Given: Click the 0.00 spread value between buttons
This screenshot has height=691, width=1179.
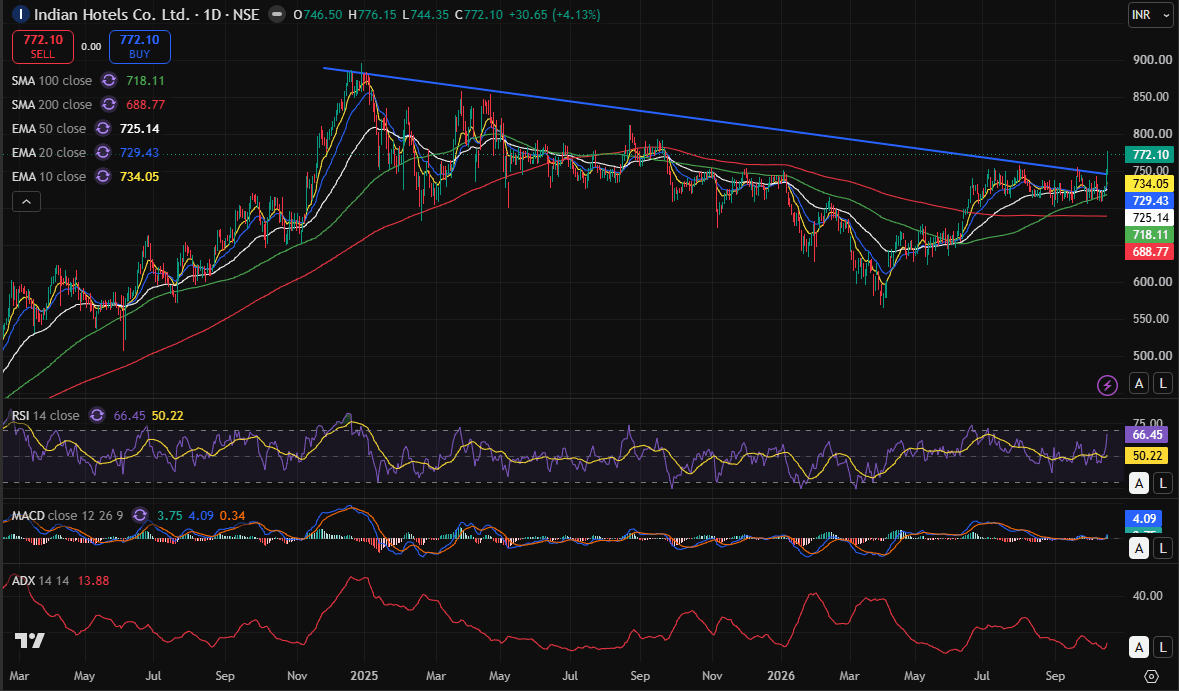Looking at the screenshot, I should (x=91, y=47).
